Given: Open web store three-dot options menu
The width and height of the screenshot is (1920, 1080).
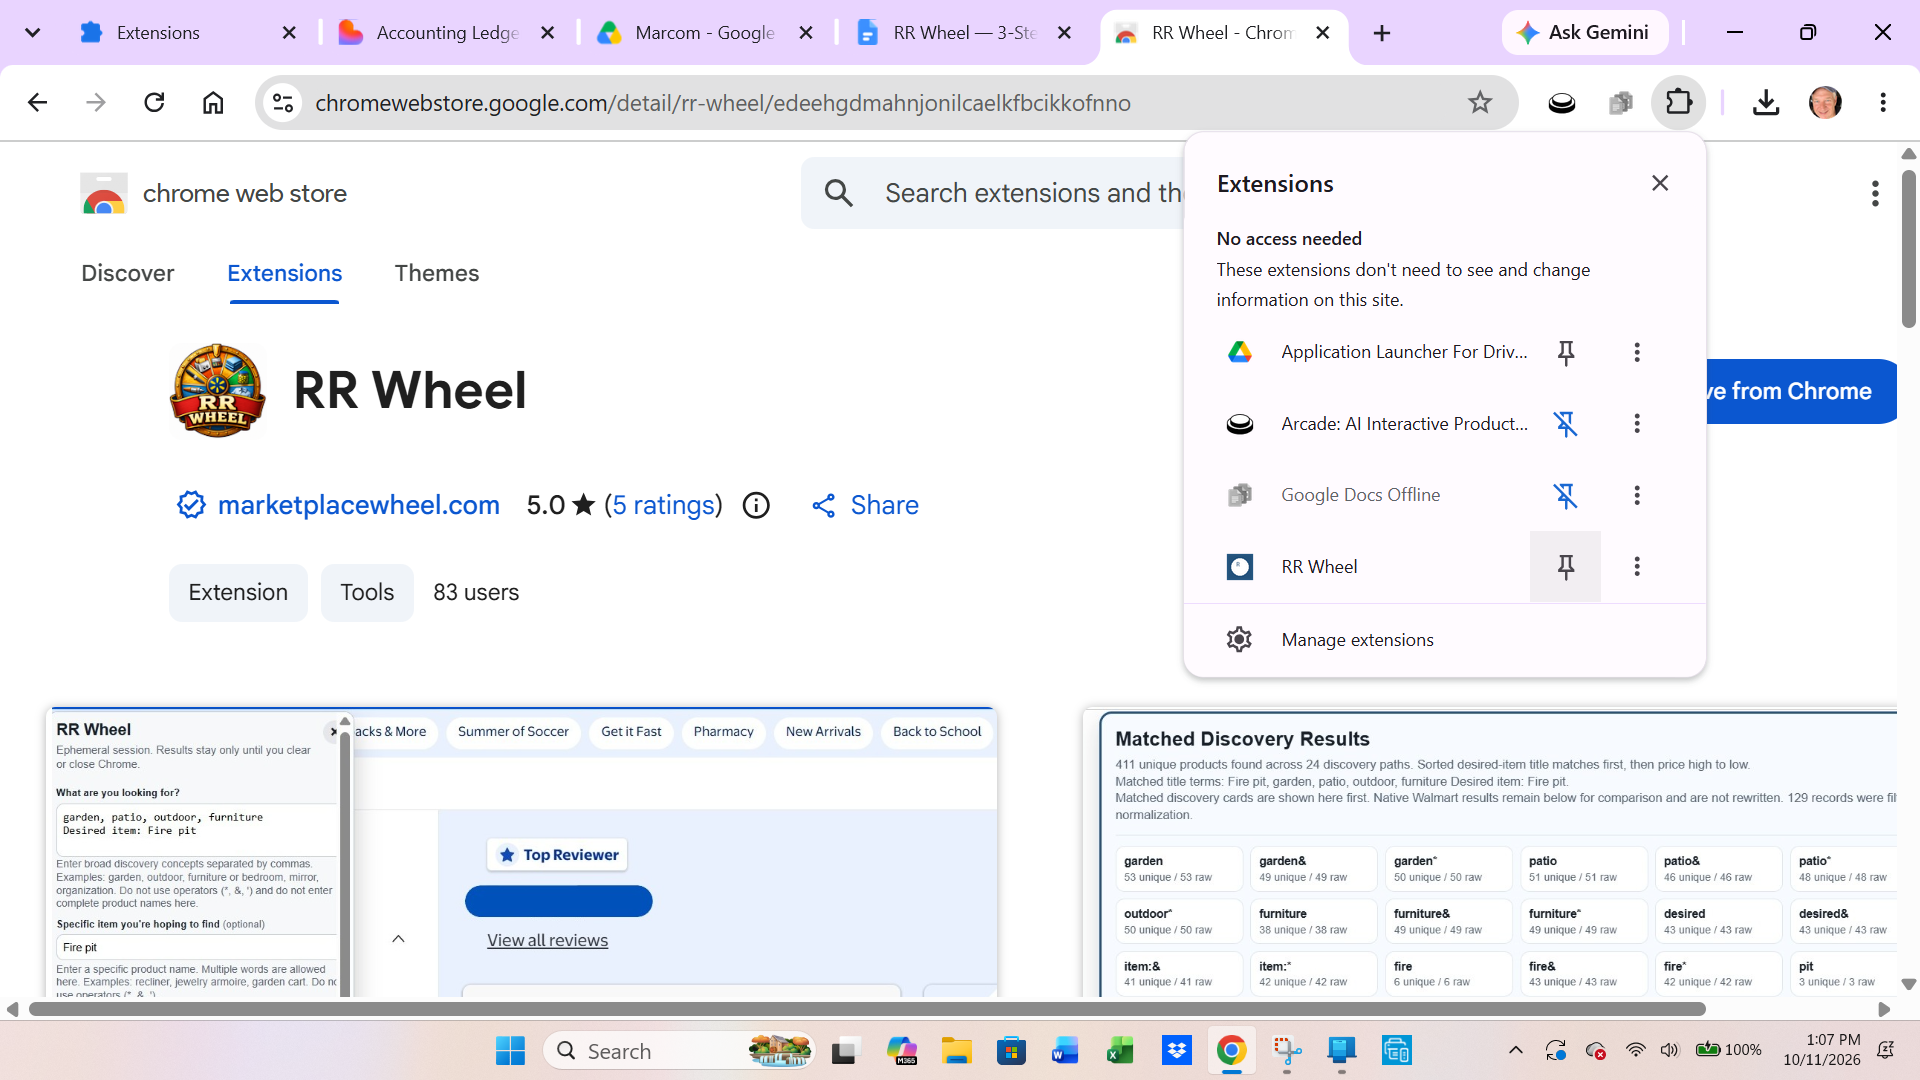Looking at the screenshot, I should [x=1875, y=193].
